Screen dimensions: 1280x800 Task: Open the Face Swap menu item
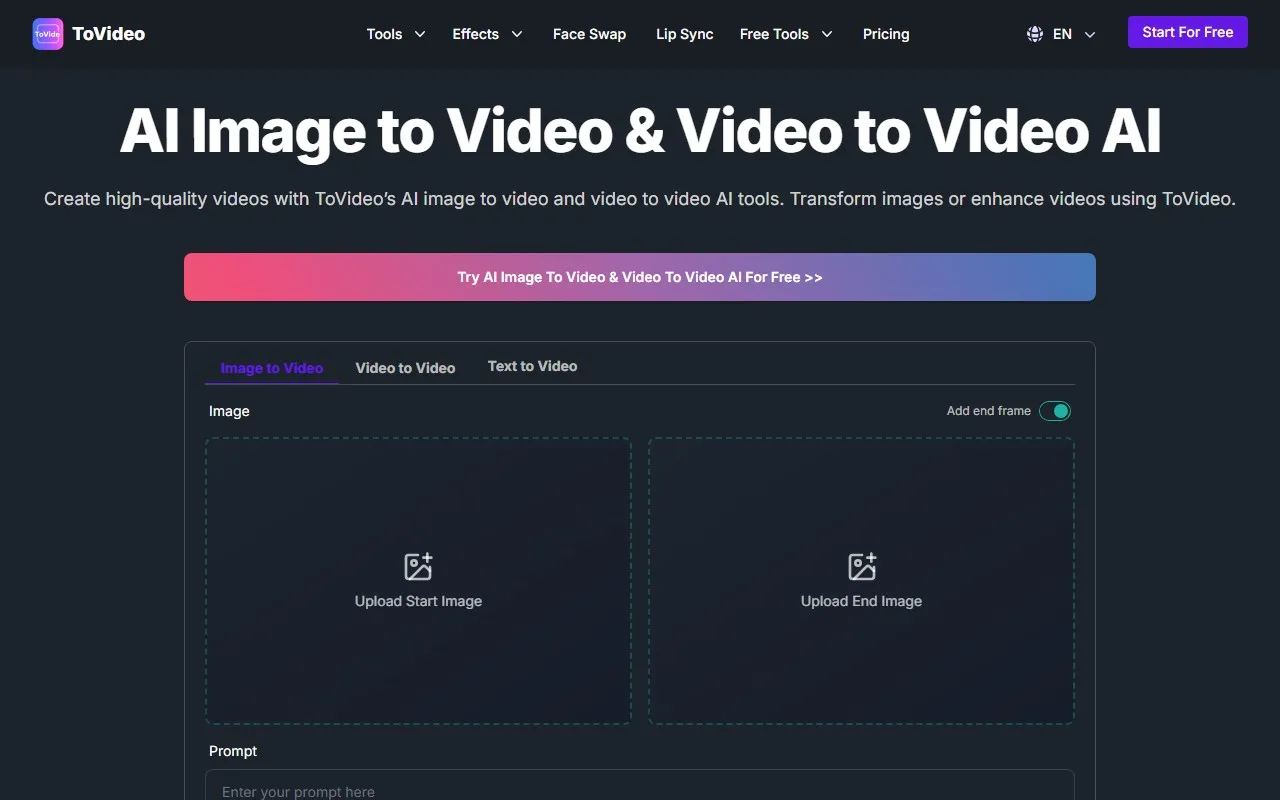pos(589,33)
